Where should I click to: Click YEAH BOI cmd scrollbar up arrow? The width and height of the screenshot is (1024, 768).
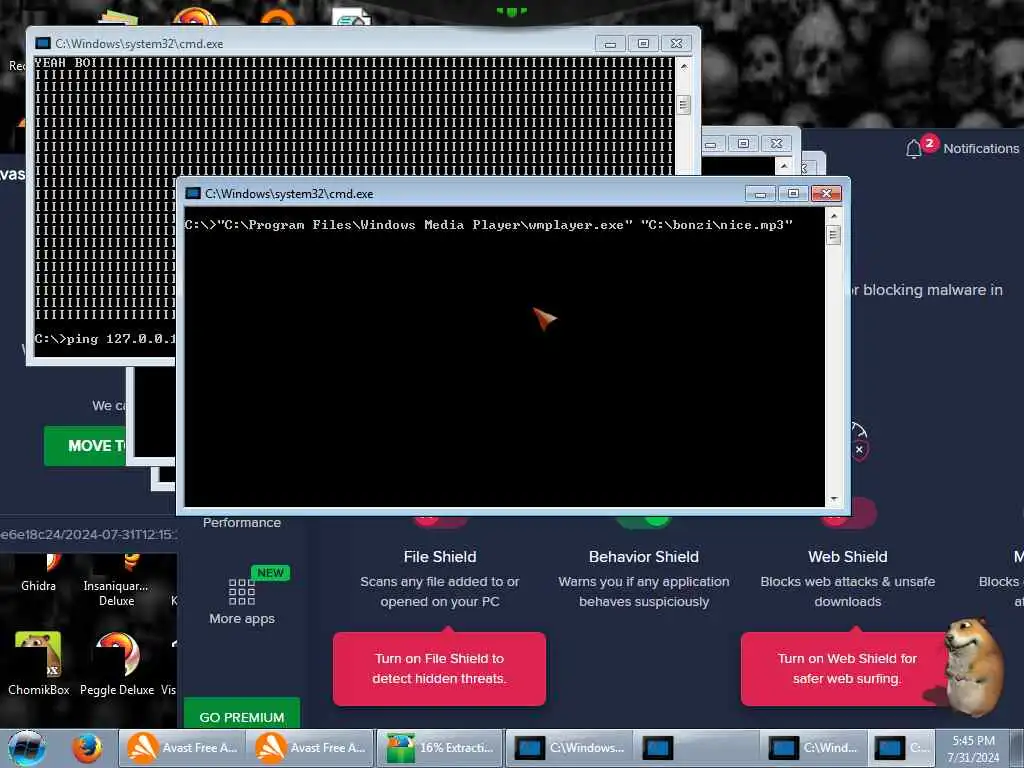coord(684,66)
